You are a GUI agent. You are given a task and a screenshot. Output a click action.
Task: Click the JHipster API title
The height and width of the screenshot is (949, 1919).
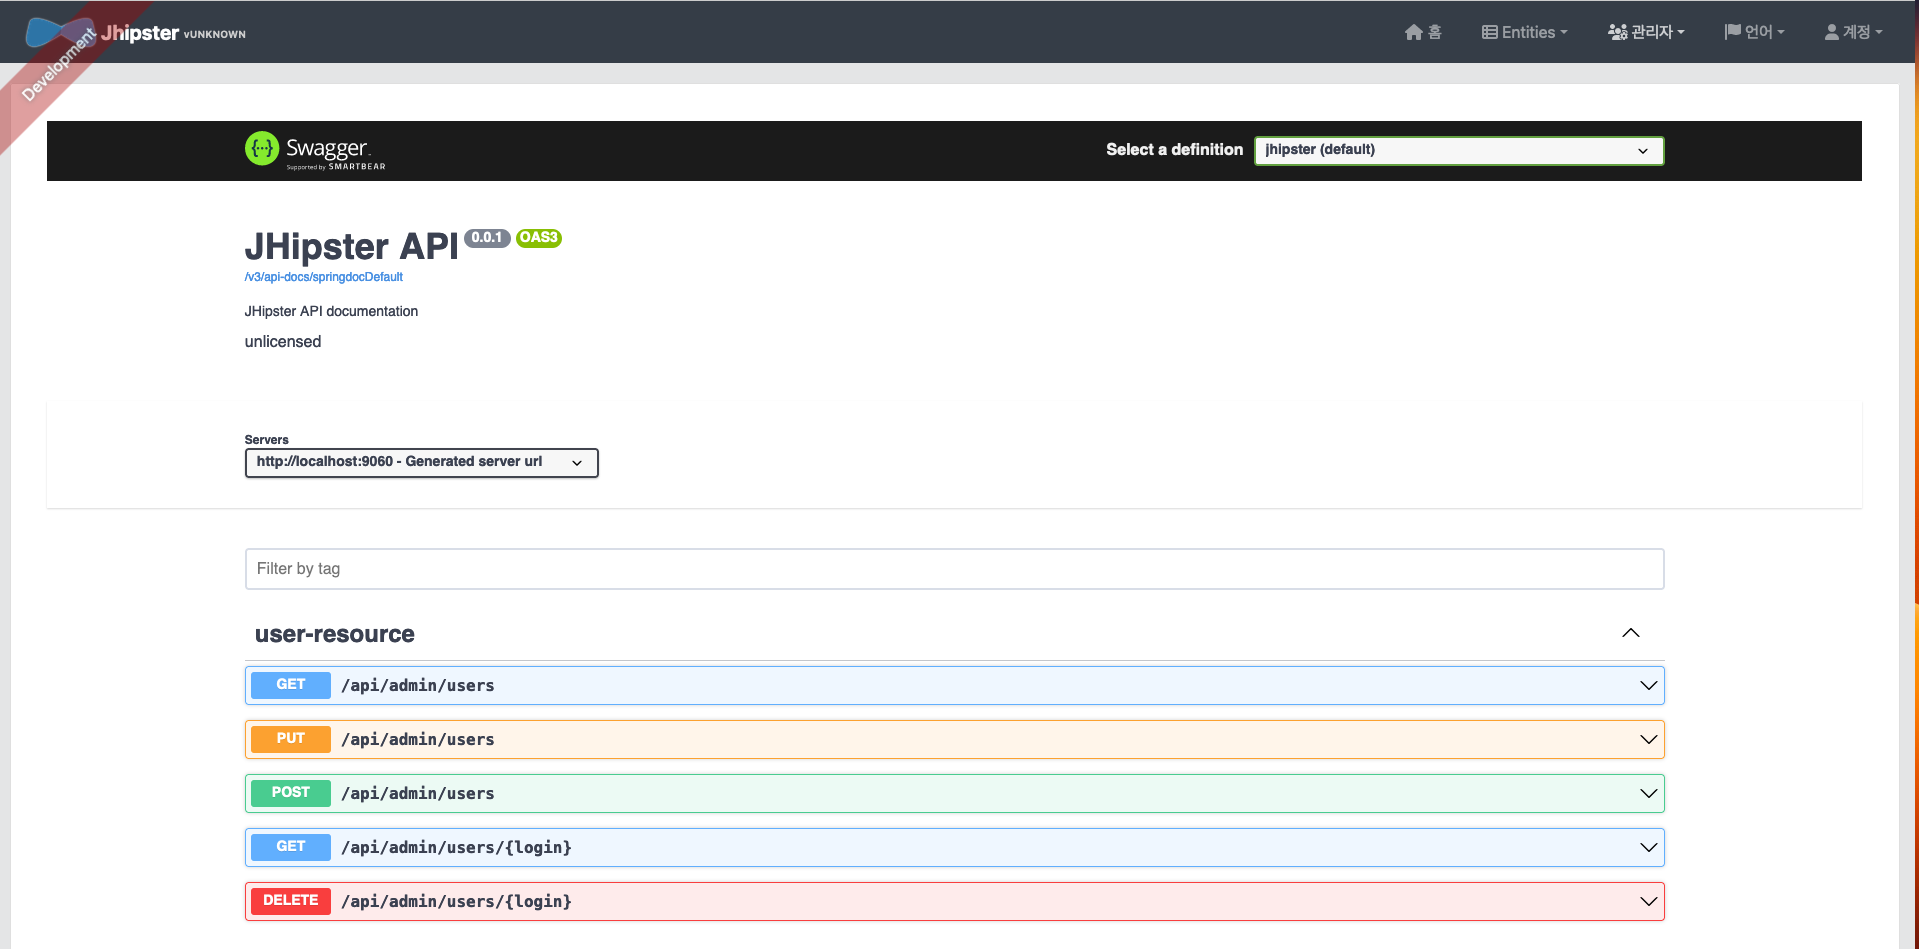351,246
